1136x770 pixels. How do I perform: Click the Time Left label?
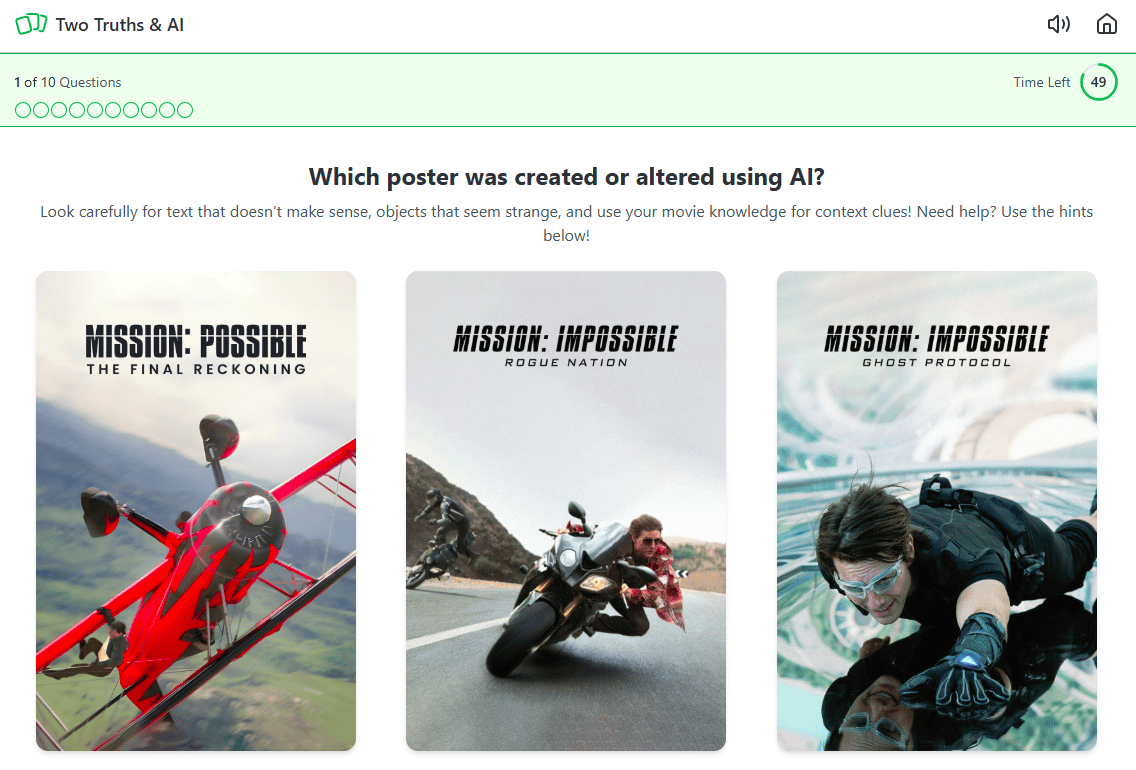[1041, 83]
